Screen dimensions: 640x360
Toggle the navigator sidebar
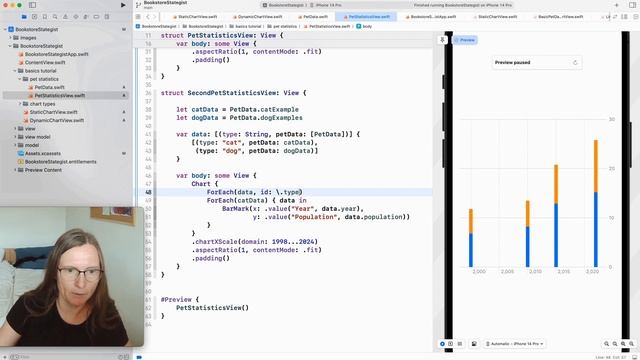tap(32, 5)
